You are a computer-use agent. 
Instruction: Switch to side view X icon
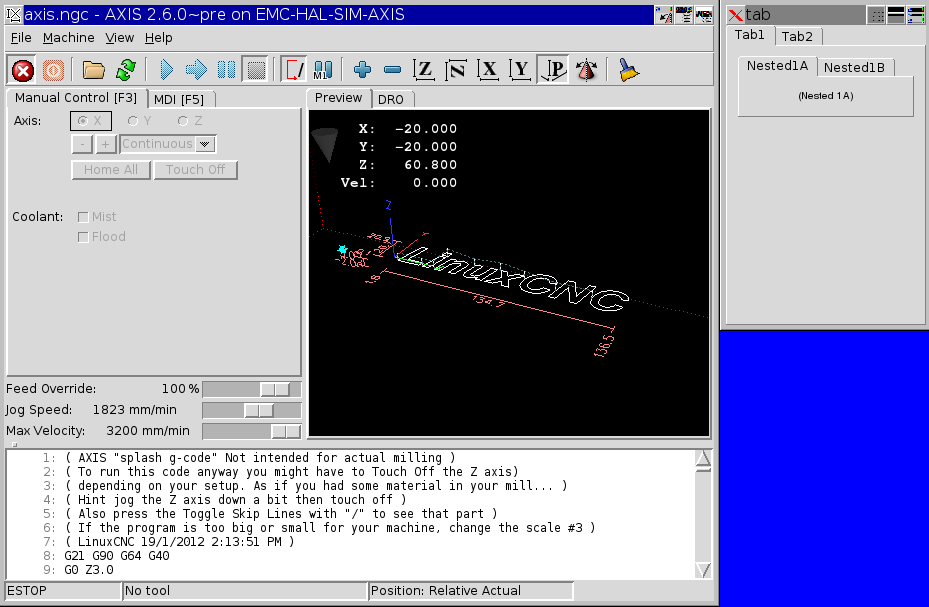(488, 70)
